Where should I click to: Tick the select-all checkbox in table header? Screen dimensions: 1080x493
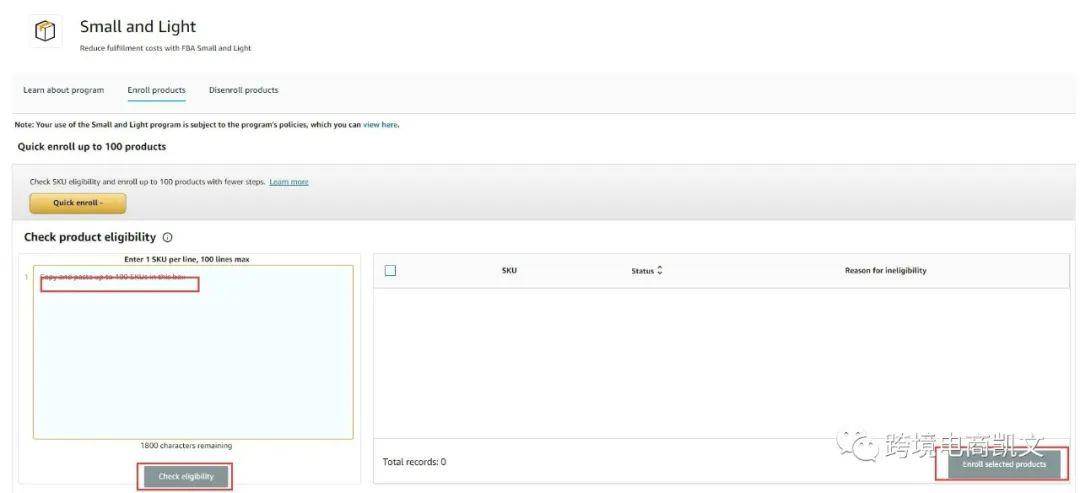coord(390,271)
